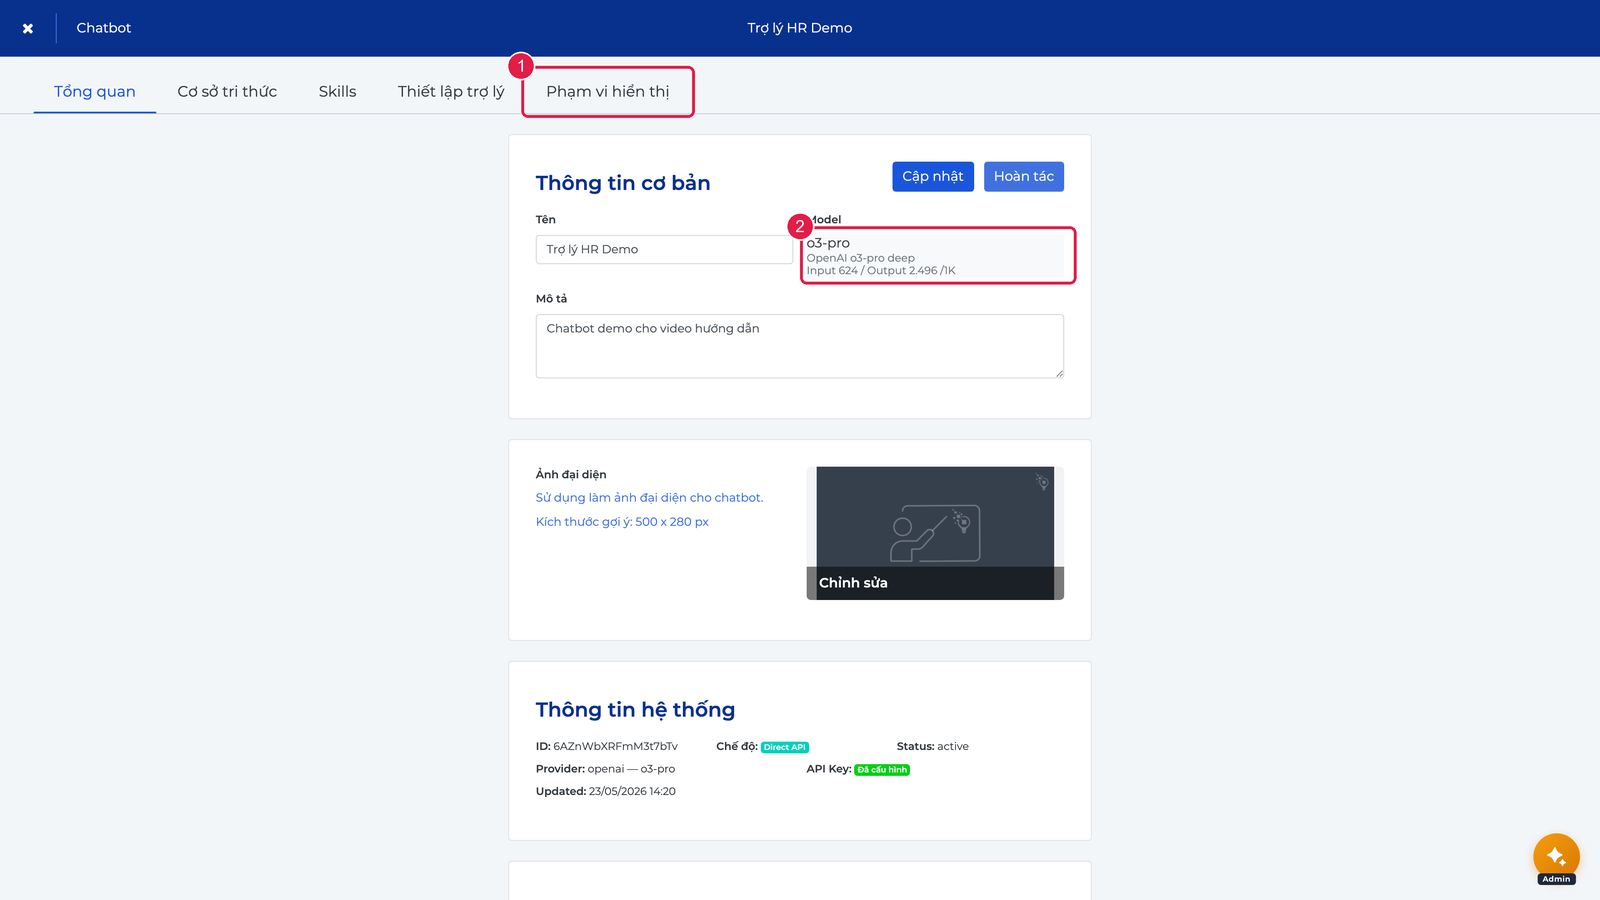1600x900 pixels.
Task: Click the Hoàn tác button
Action: [x=1024, y=176]
